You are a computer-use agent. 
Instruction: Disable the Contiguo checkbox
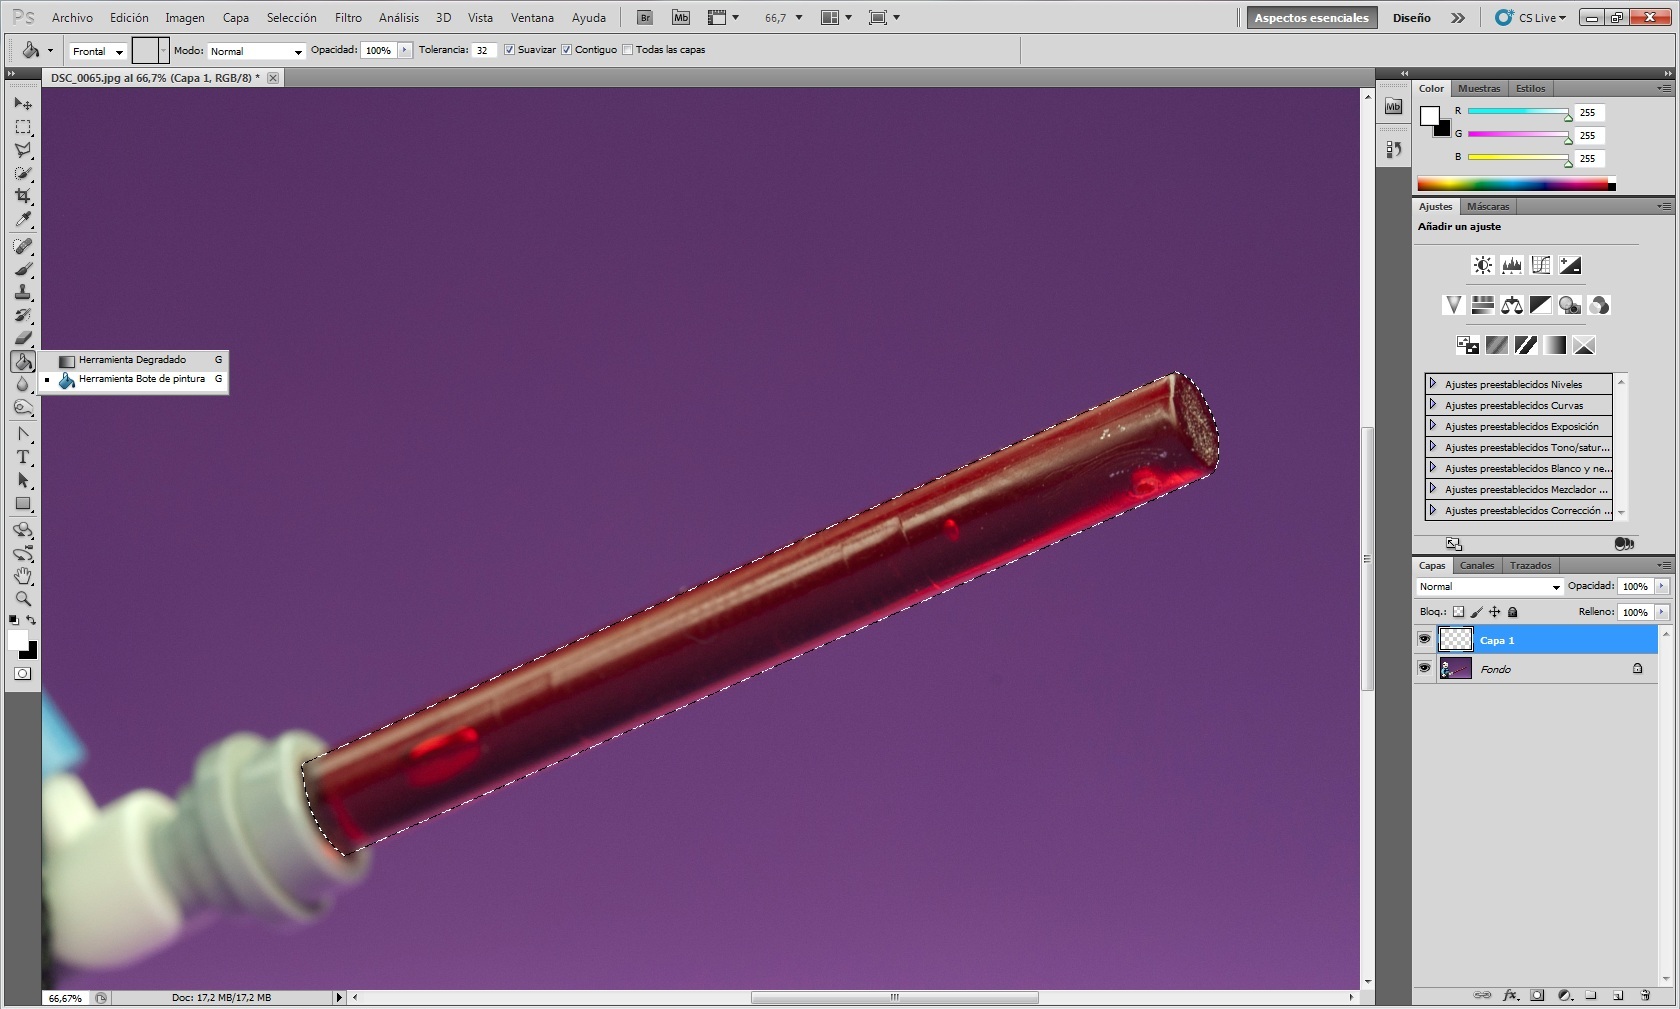click(x=566, y=49)
